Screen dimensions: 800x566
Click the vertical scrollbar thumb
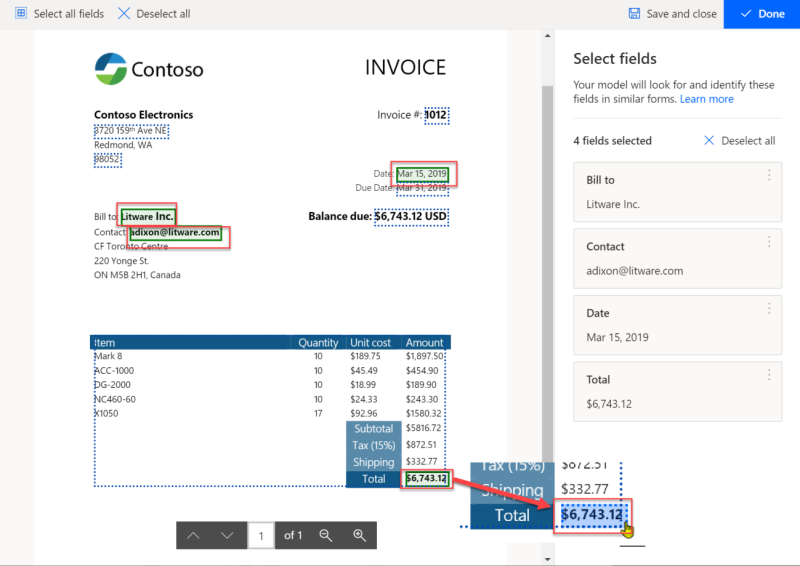tap(547, 276)
